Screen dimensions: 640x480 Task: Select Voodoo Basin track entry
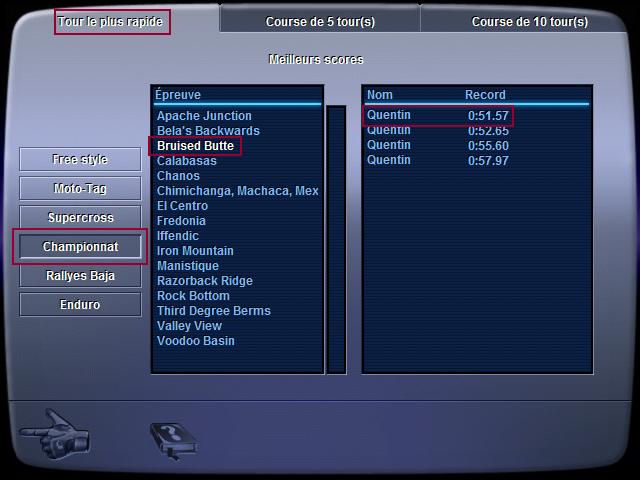tap(196, 341)
